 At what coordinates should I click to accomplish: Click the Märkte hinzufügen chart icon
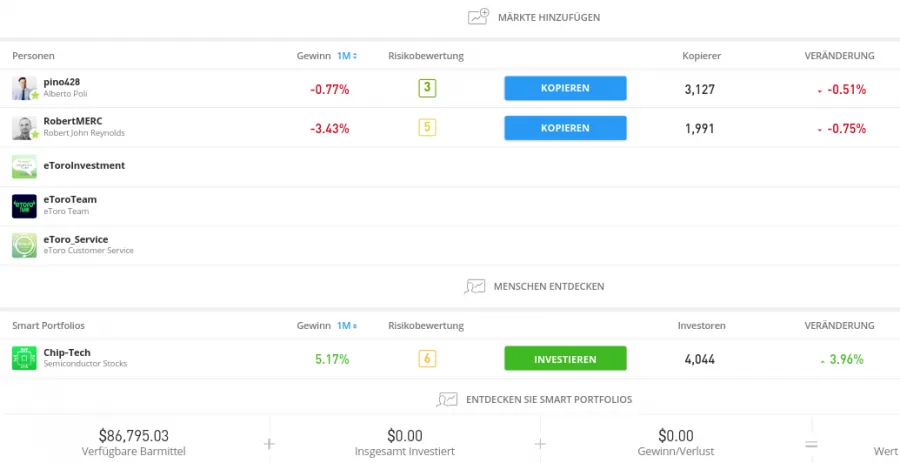(x=478, y=17)
